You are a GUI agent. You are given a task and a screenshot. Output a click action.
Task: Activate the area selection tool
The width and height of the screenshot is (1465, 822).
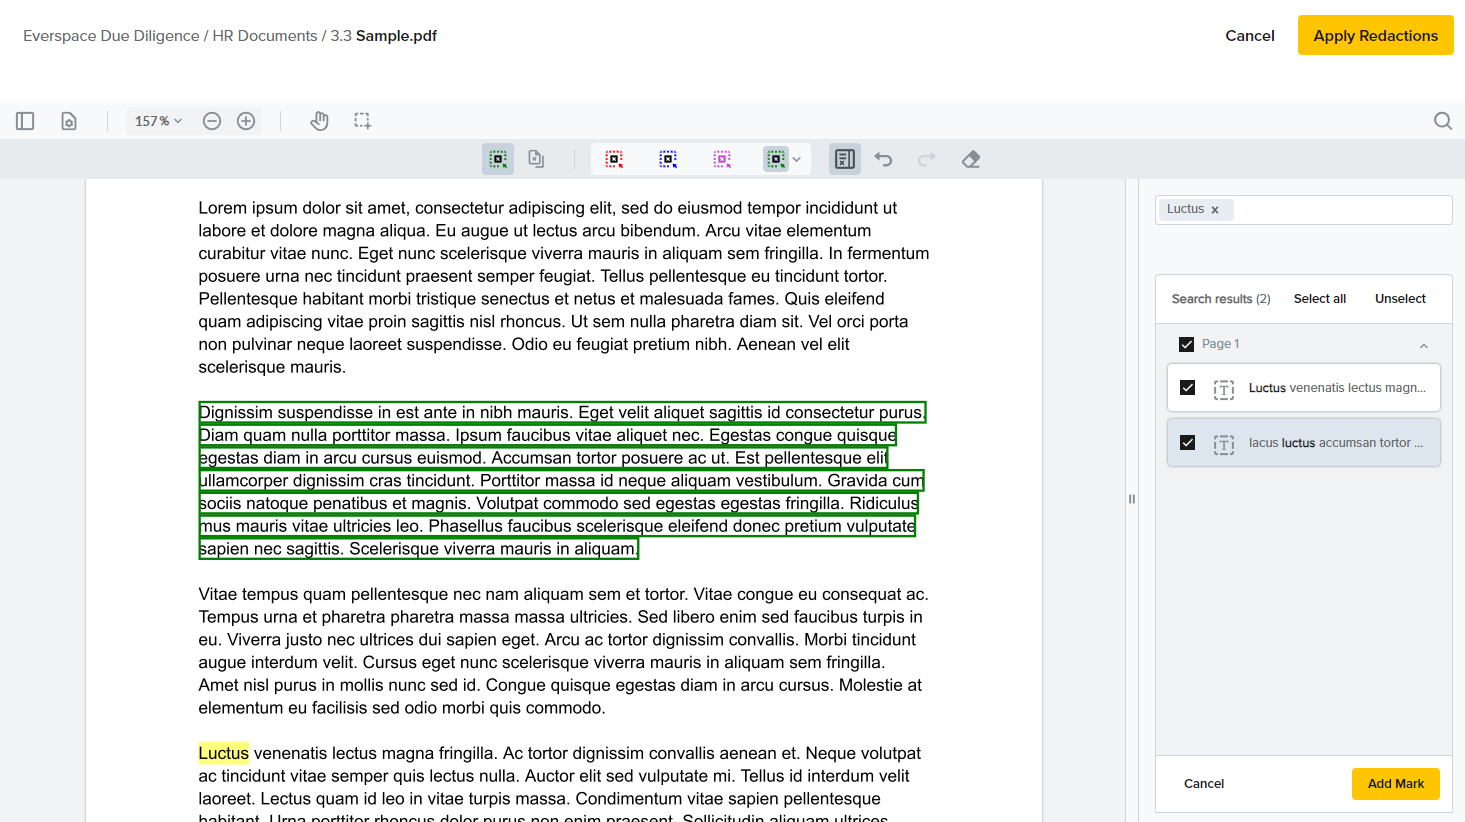click(362, 120)
